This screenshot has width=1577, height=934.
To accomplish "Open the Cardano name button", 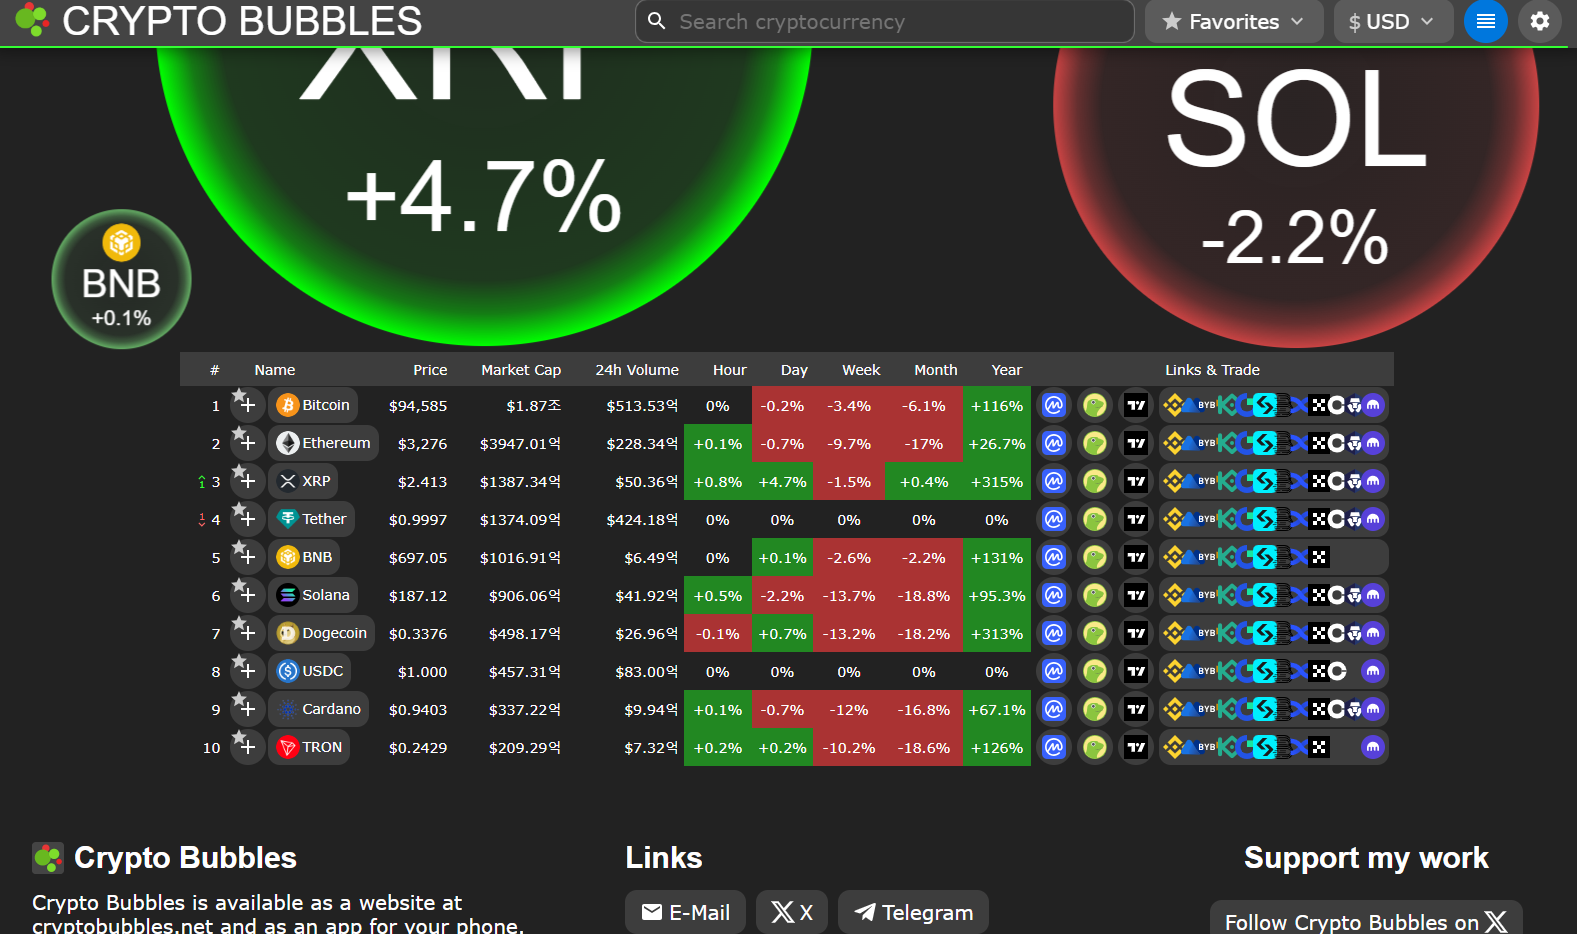I will 318,709.
